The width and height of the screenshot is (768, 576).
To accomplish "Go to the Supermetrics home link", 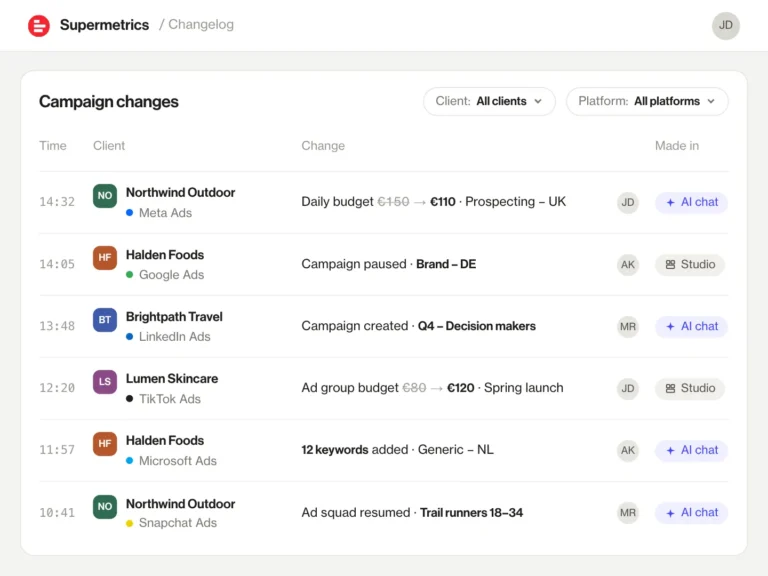I will [104, 25].
